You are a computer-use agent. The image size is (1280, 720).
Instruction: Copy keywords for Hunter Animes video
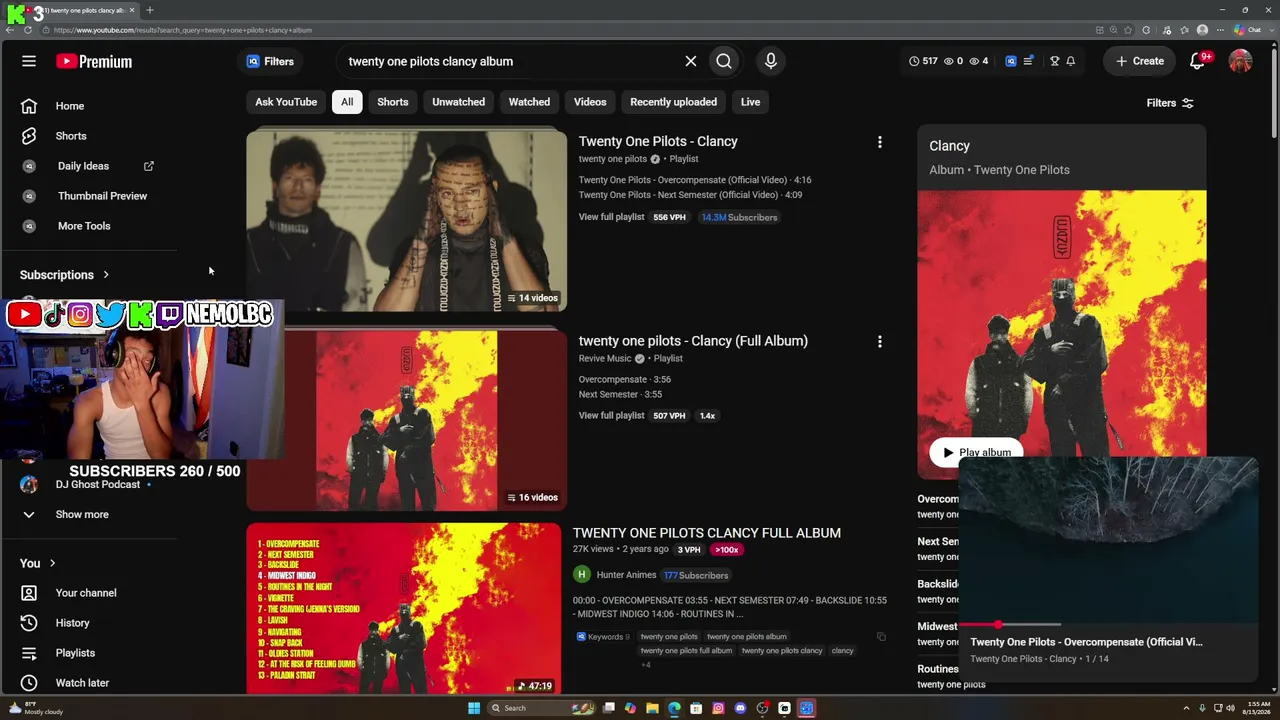pyautogui.click(x=881, y=637)
